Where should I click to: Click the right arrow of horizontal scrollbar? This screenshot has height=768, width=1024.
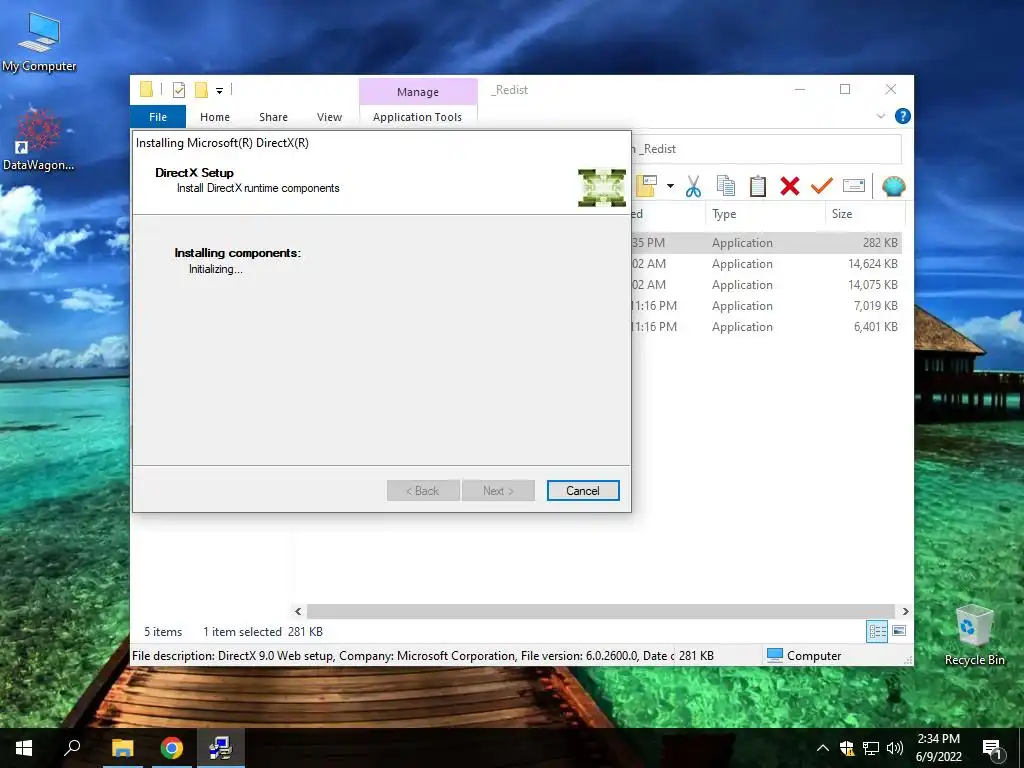pos(905,611)
